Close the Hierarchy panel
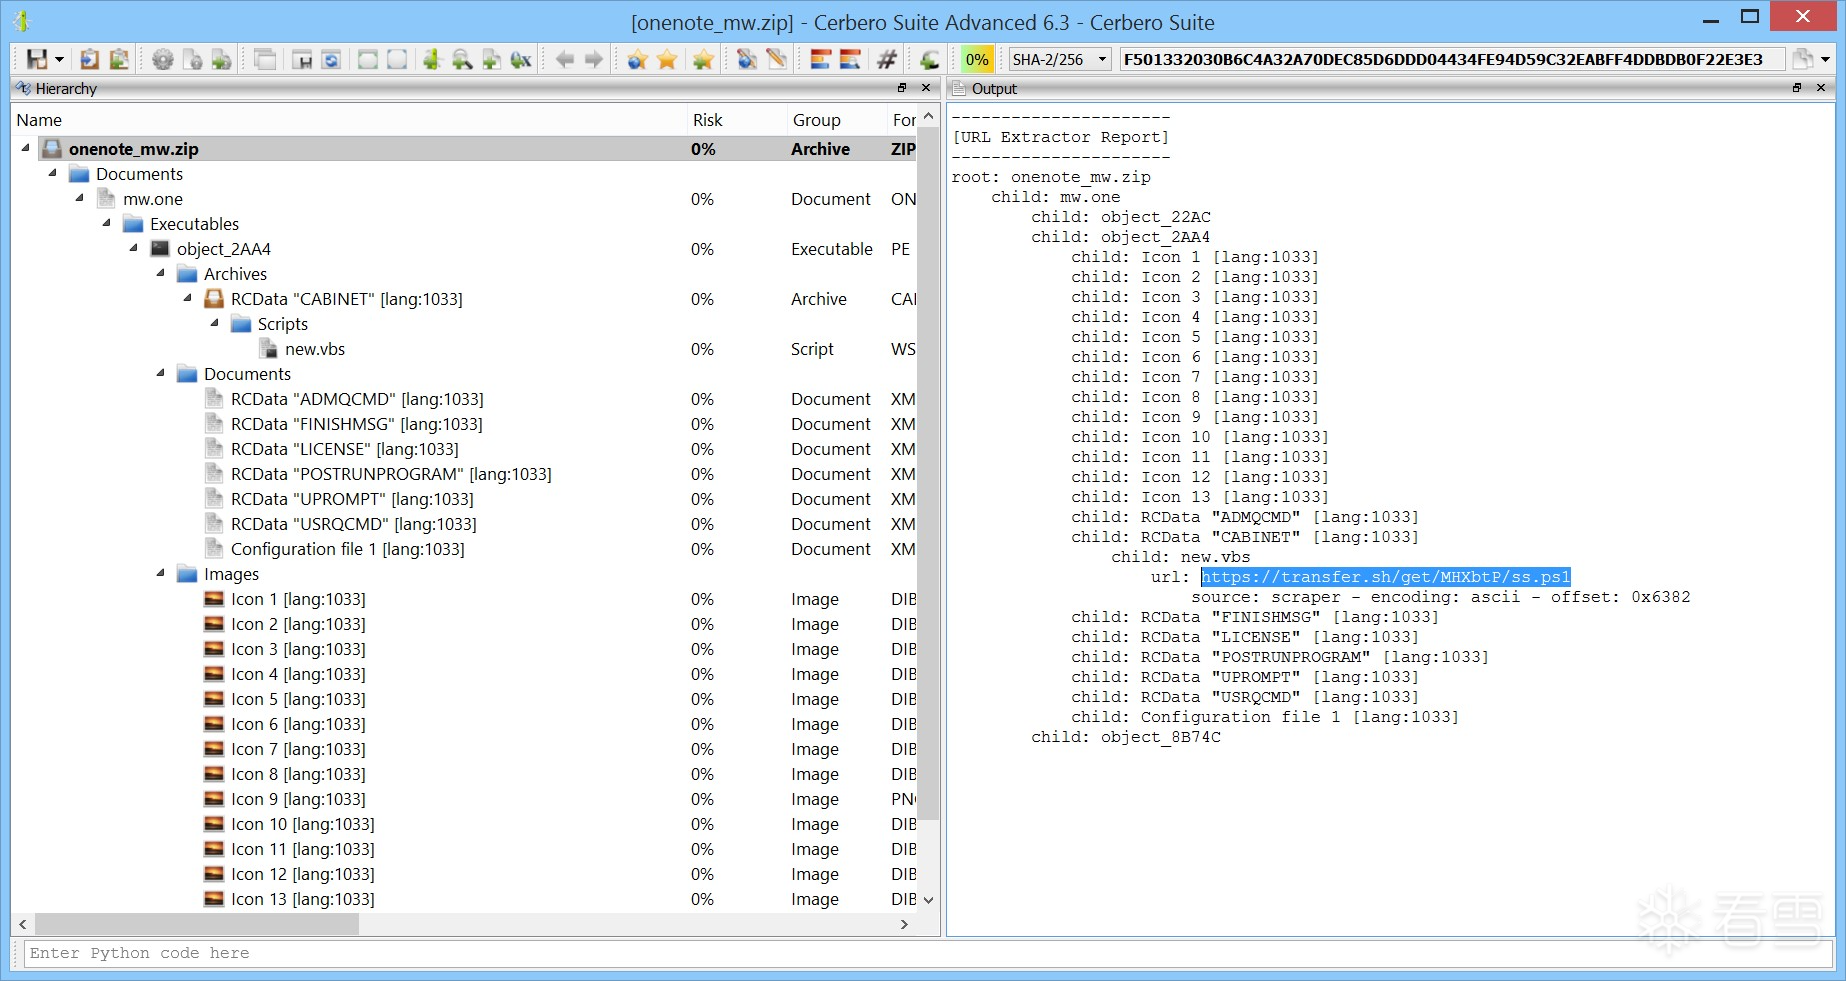The height and width of the screenshot is (981, 1846). click(926, 88)
